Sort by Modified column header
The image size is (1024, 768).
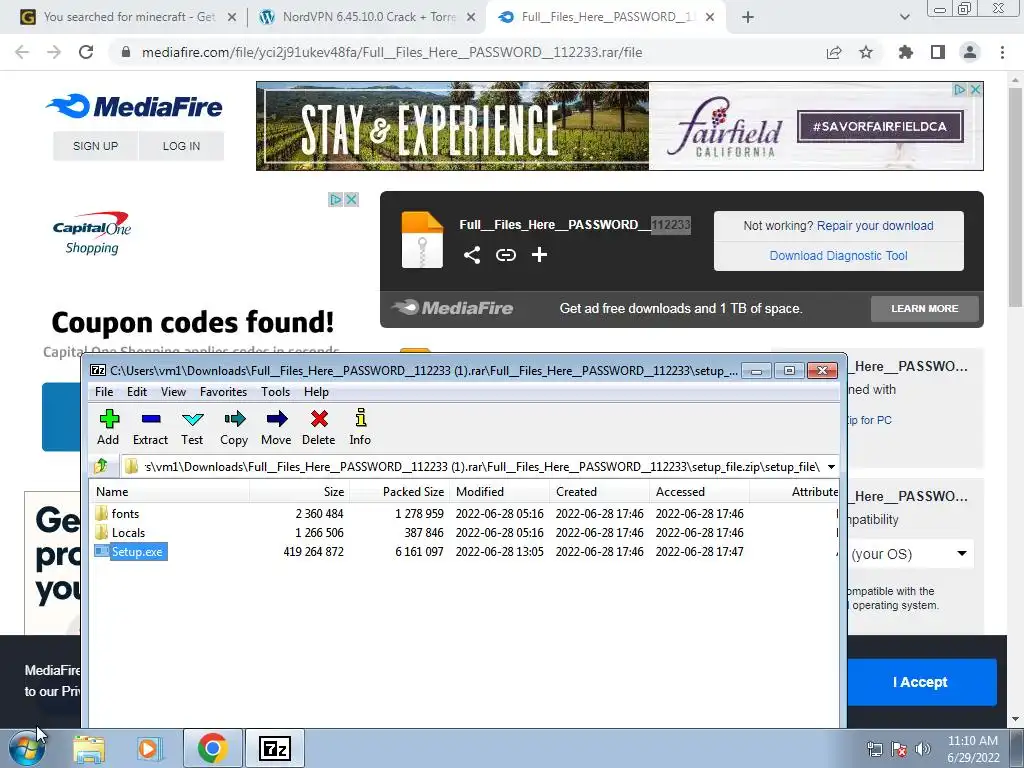[499, 491]
